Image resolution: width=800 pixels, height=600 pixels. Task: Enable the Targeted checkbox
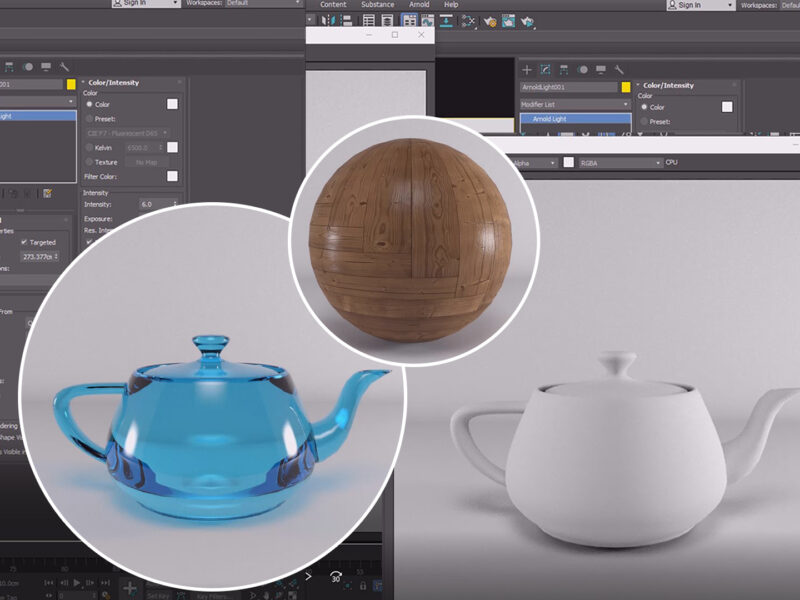pos(24,242)
